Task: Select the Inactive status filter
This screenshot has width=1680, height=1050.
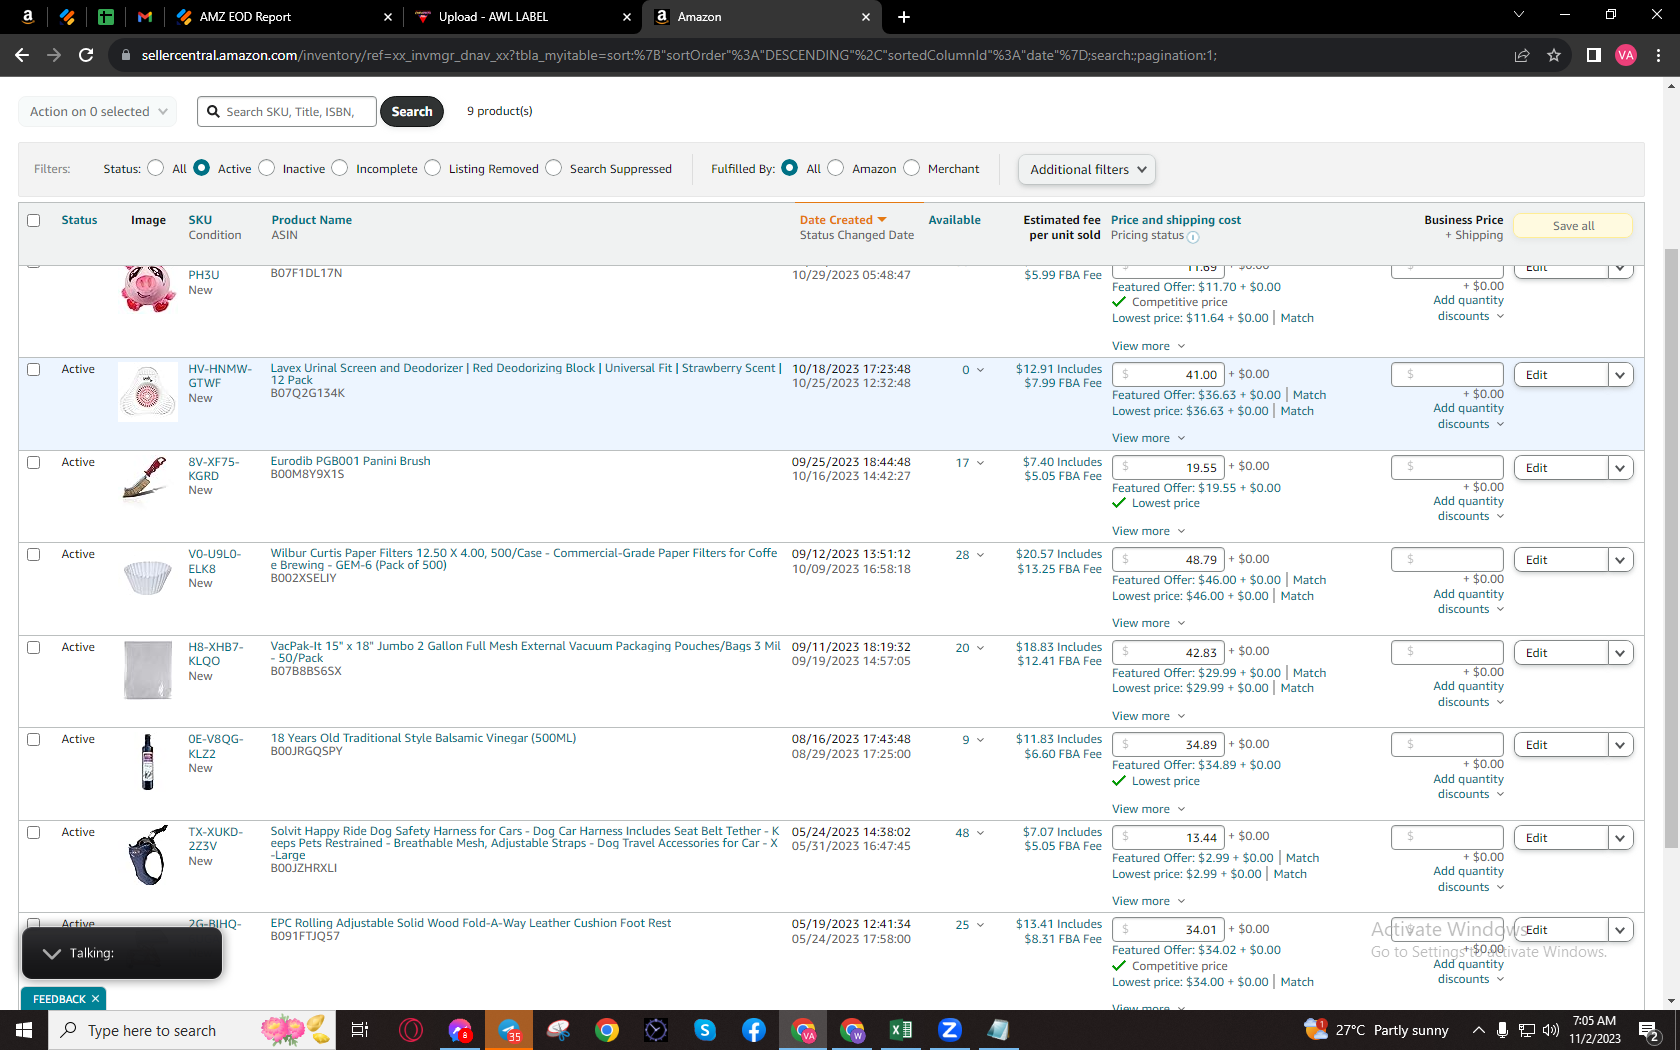Action: click(267, 168)
